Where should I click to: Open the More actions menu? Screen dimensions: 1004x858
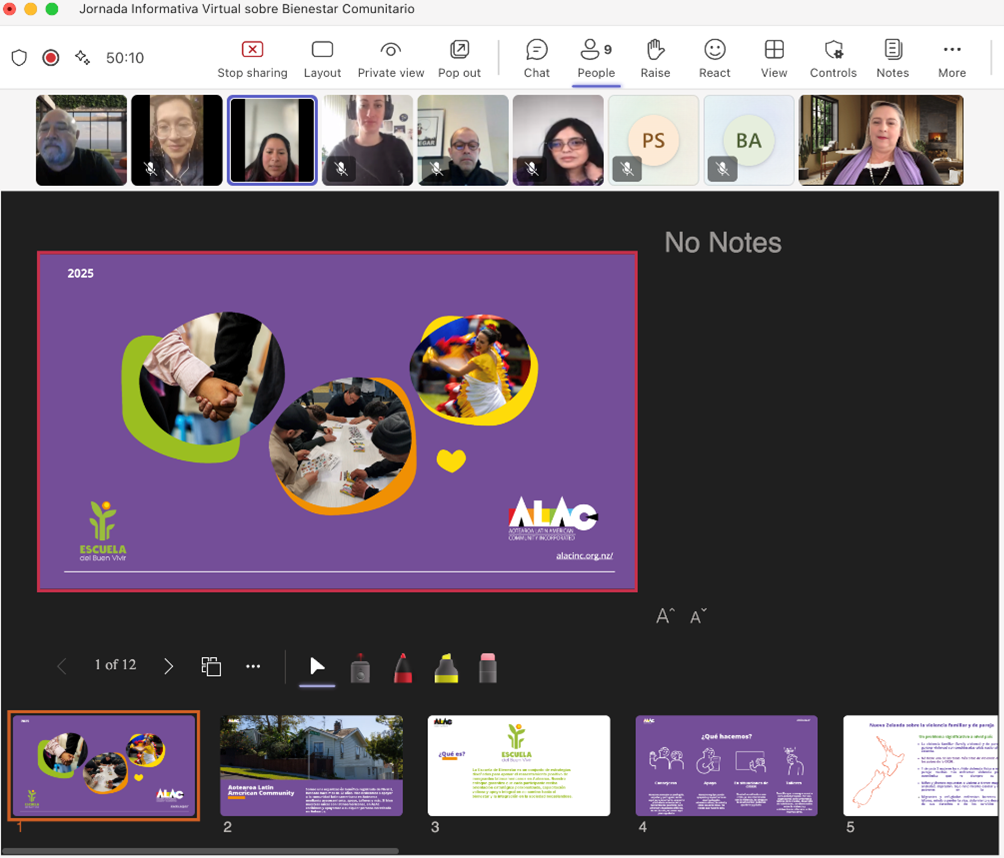click(x=952, y=59)
